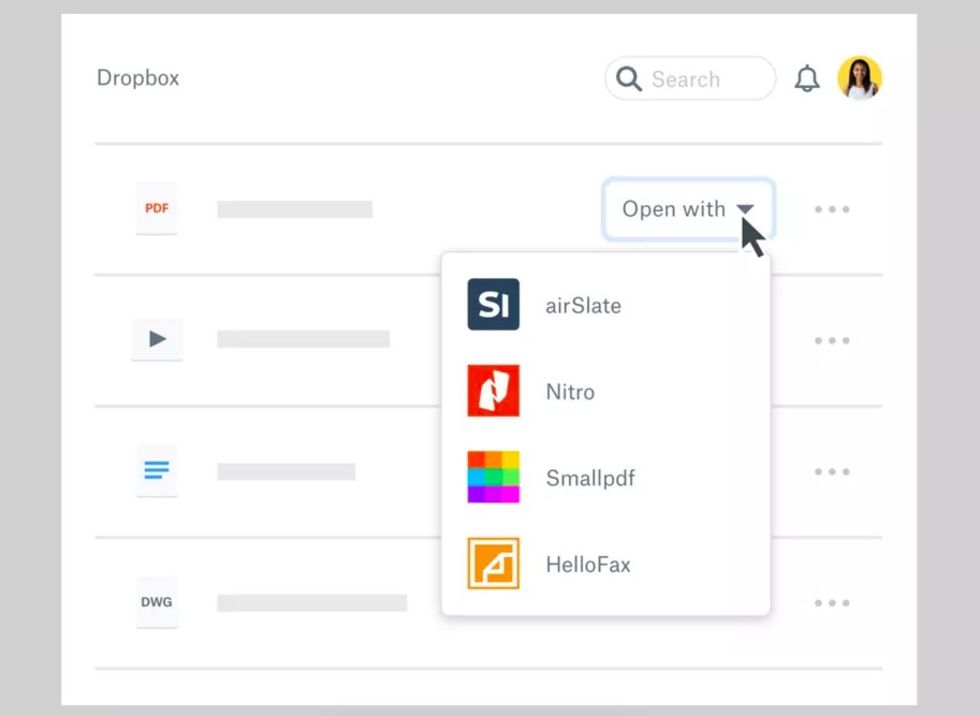This screenshot has height=716, width=980.
Task: Focus the Search input field
Action: pos(690,79)
